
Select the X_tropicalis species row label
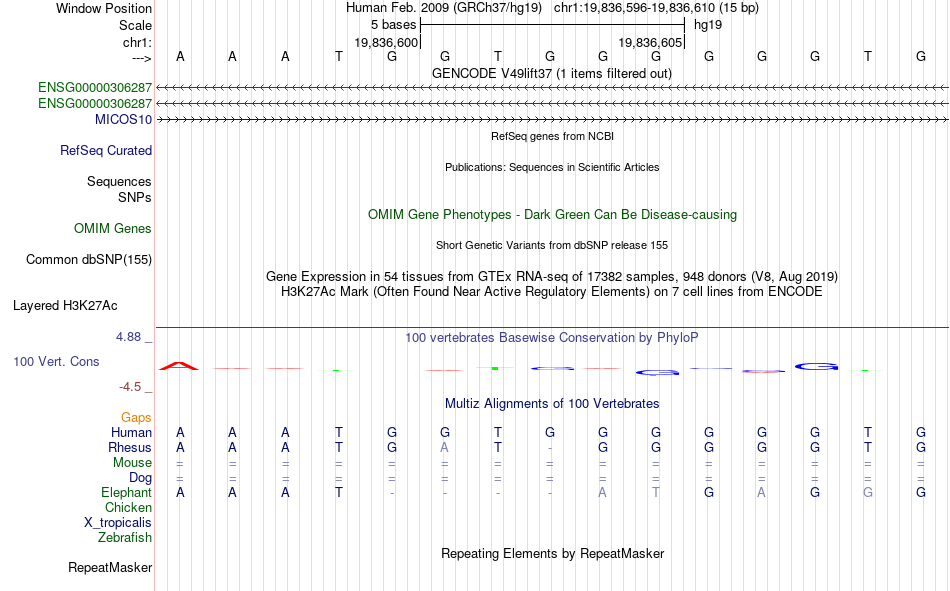[118, 523]
